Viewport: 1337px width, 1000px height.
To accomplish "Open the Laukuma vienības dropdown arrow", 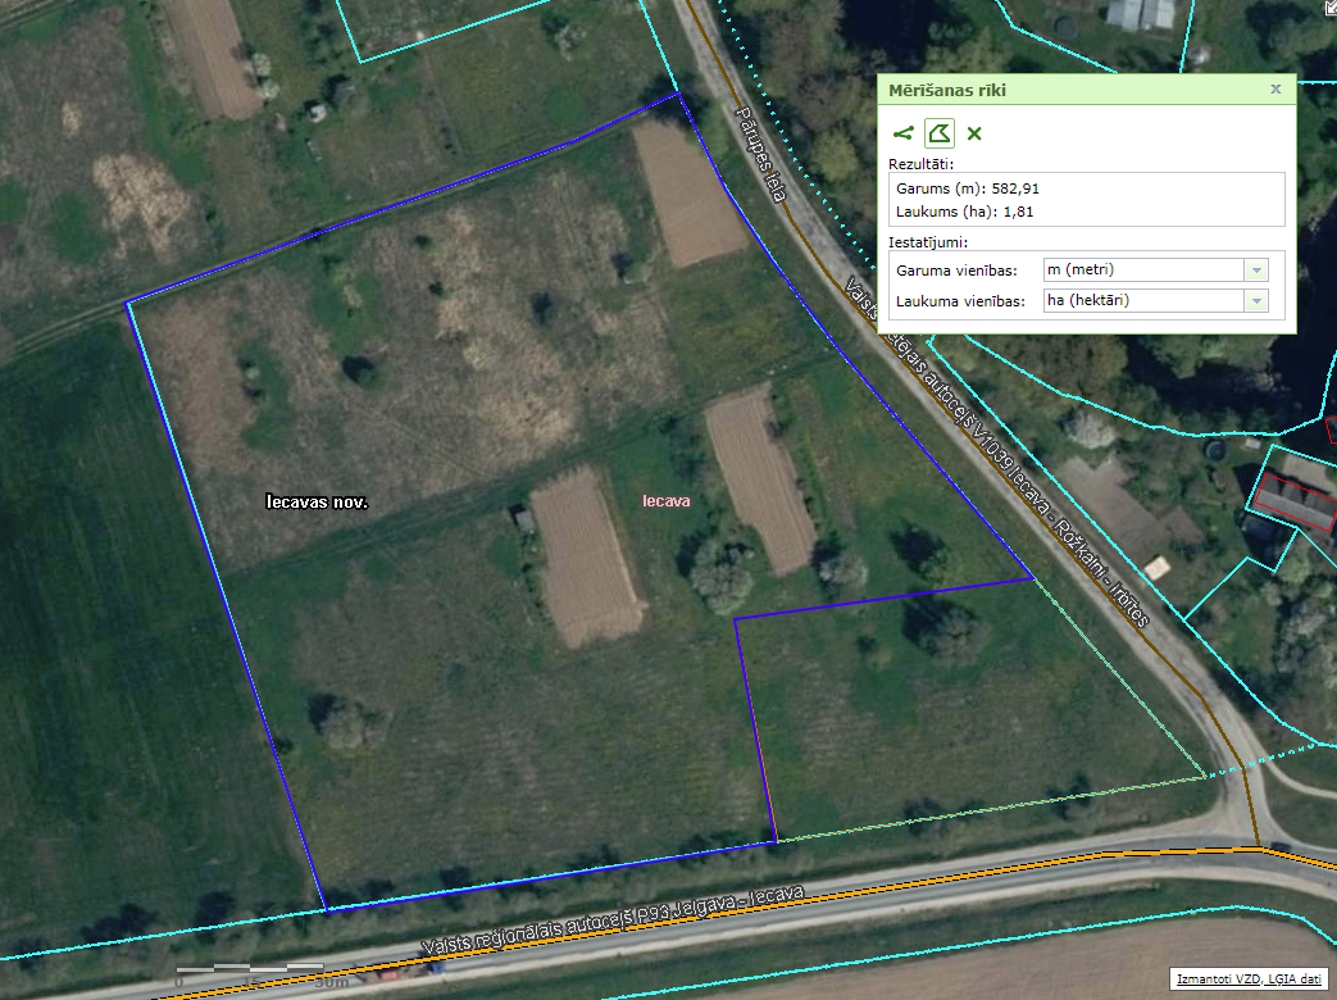I will click(x=1256, y=301).
